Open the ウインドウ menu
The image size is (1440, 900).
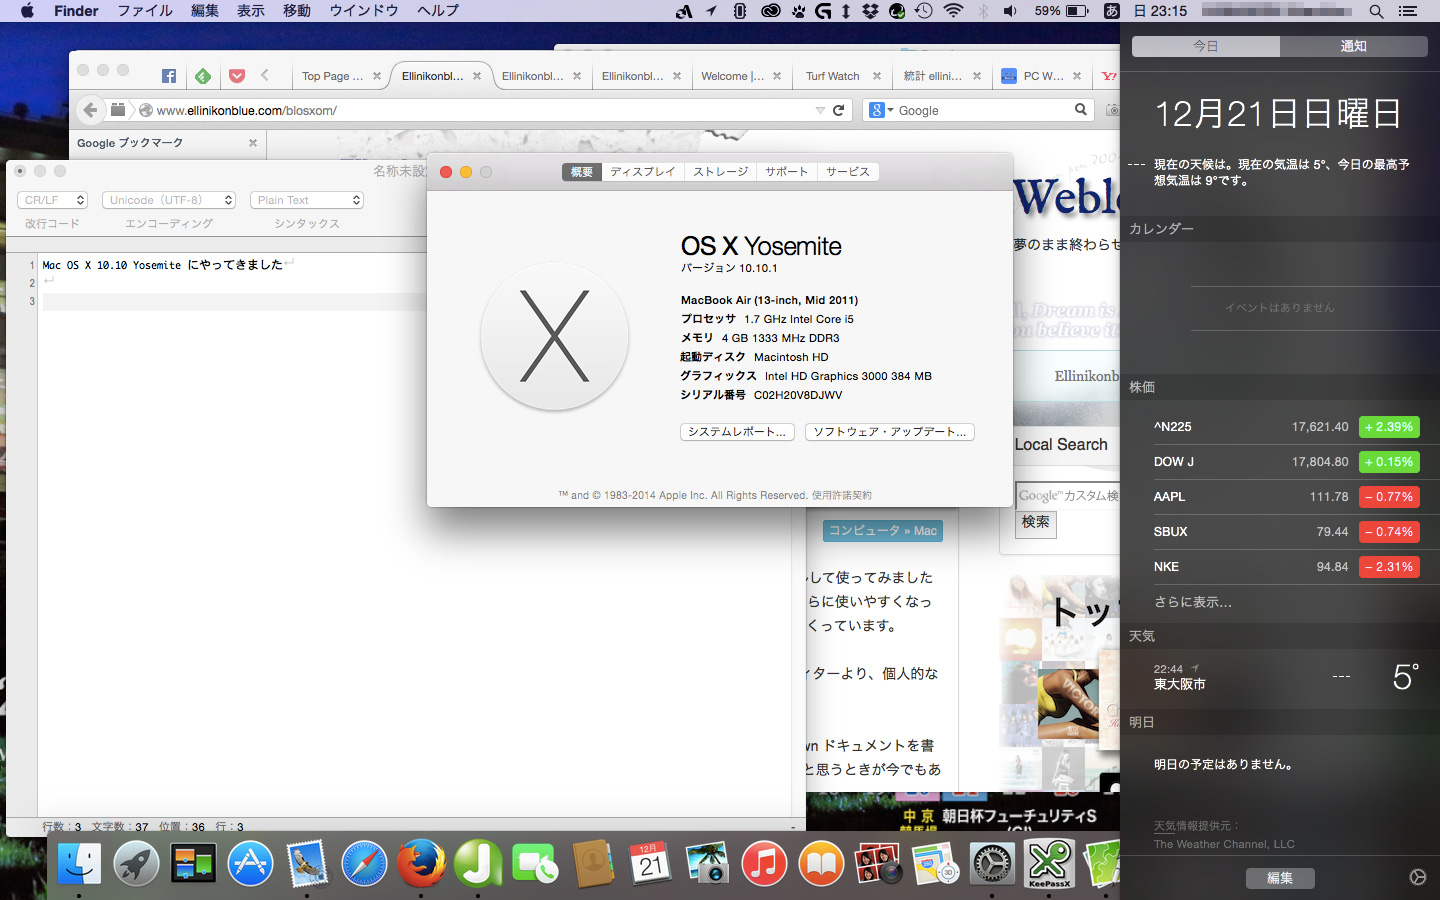[x=364, y=11]
